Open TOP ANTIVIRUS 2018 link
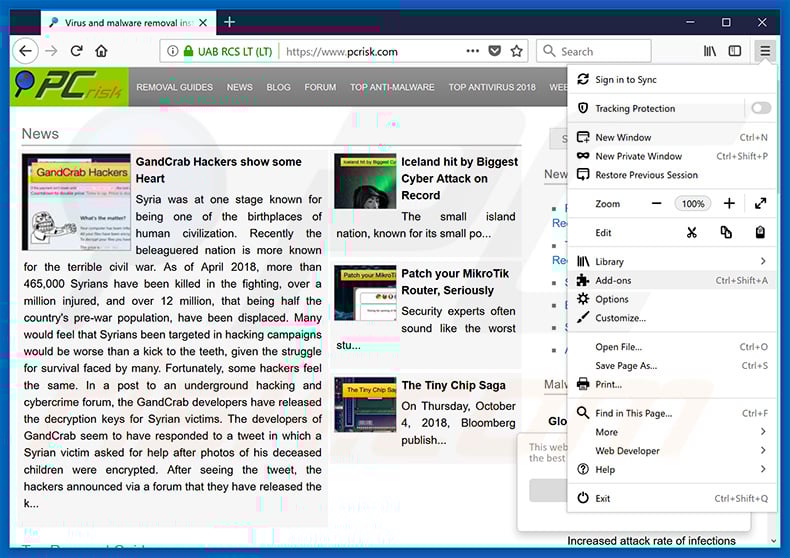The height and width of the screenshot is (558, 790). [492, 87]
